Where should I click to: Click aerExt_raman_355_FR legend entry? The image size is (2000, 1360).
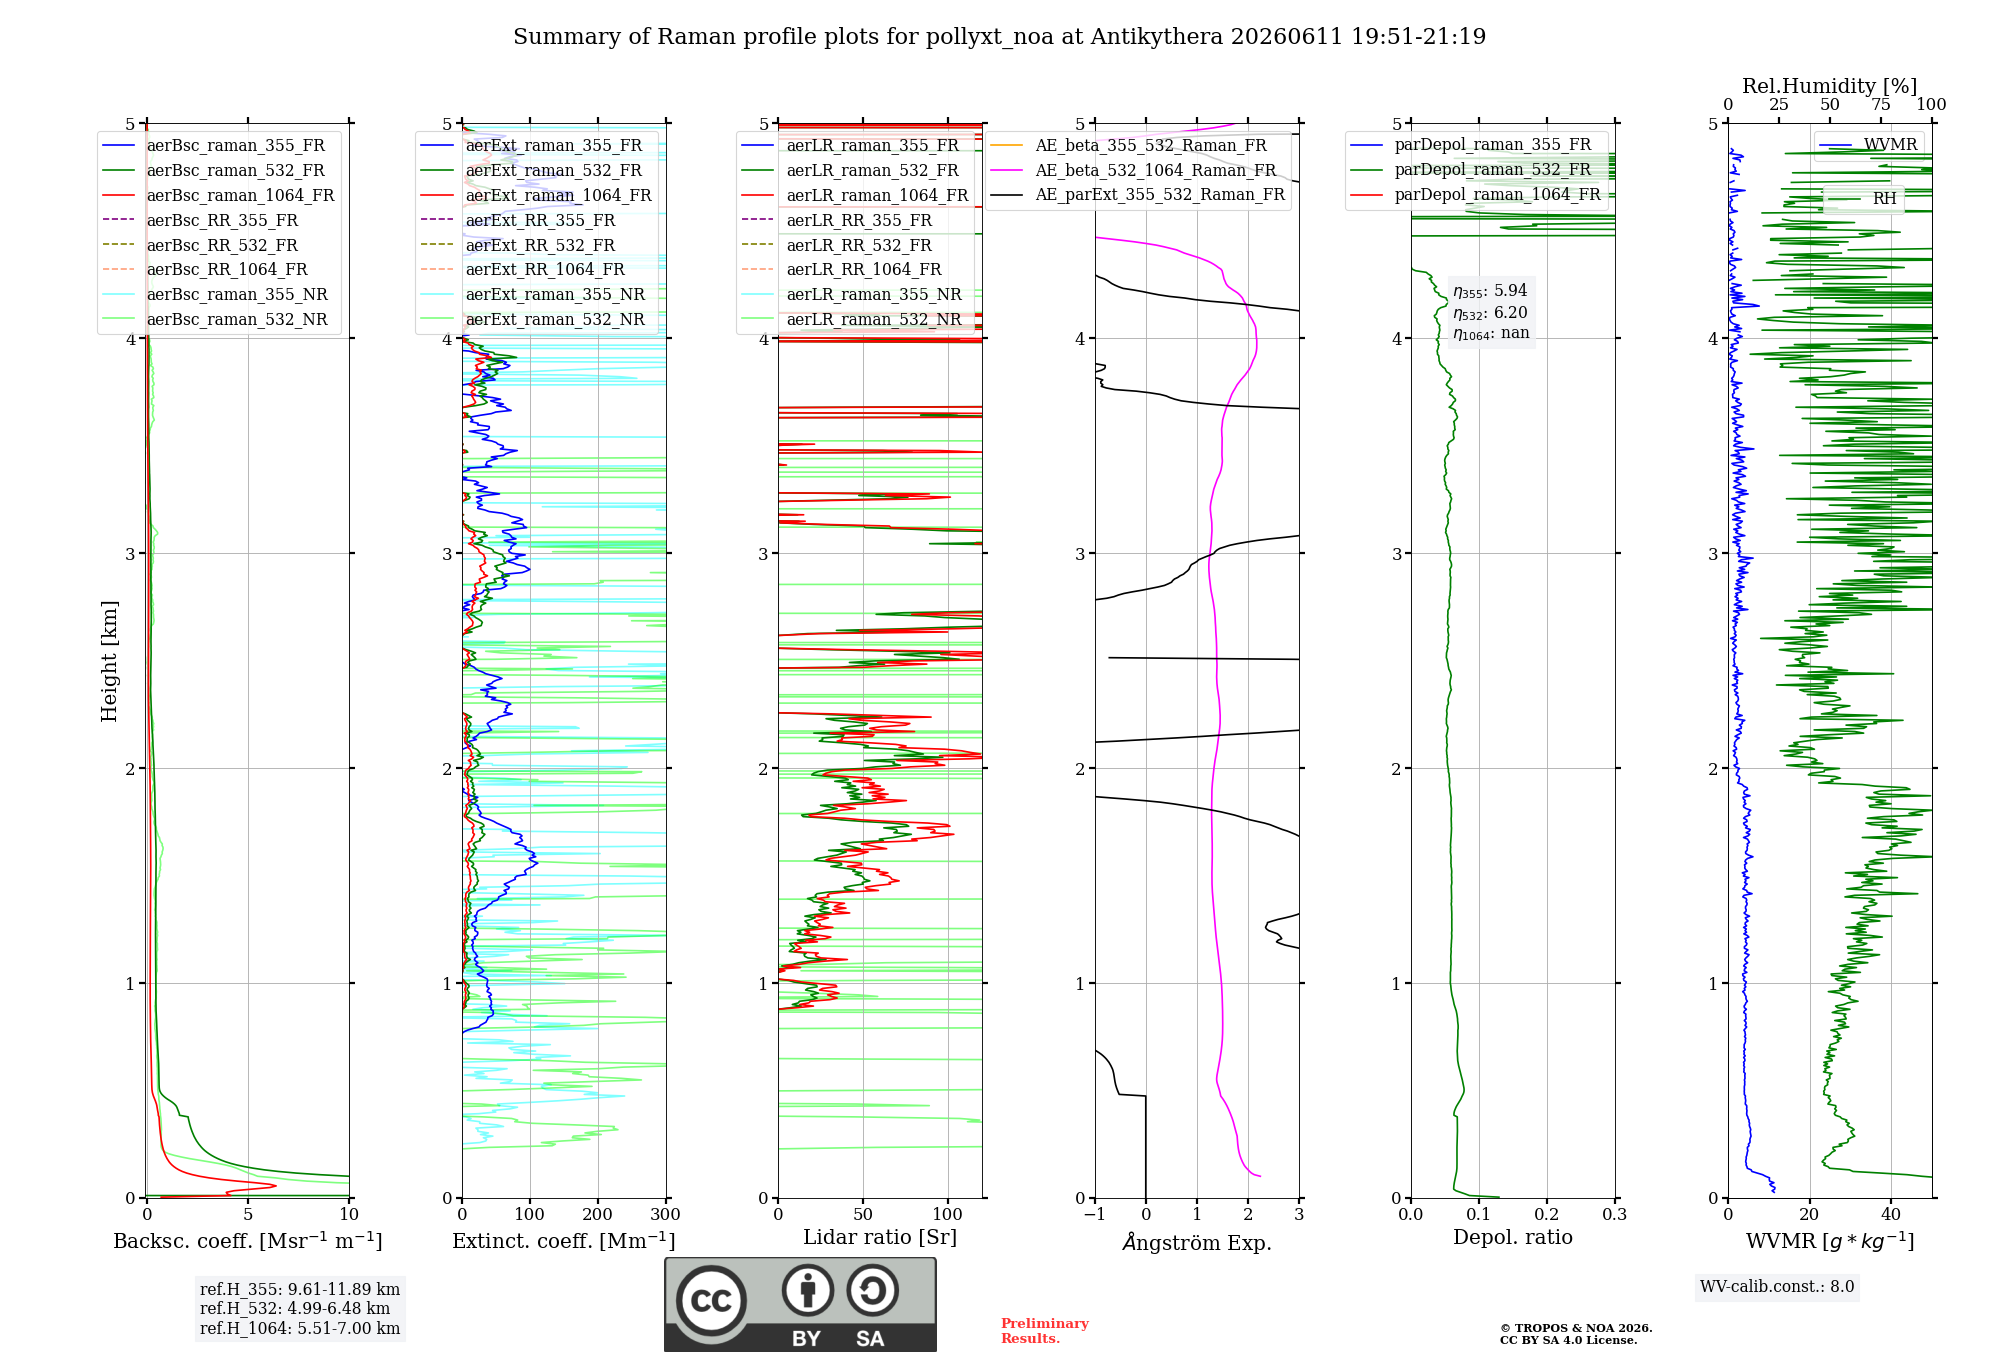click(531, 146)
